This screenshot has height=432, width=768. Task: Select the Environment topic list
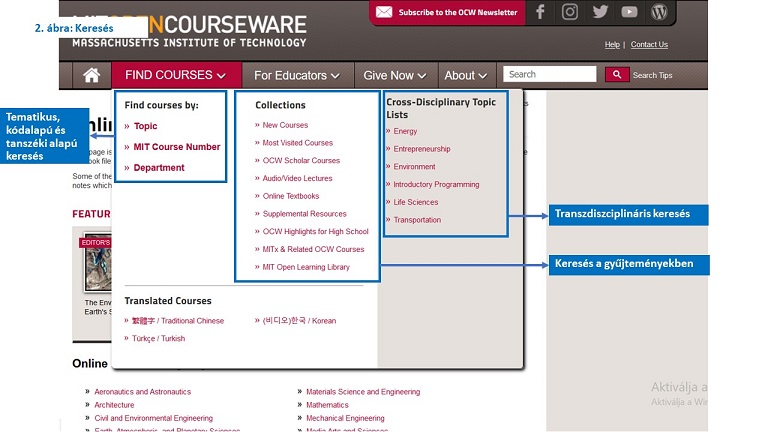coord(414,167)
